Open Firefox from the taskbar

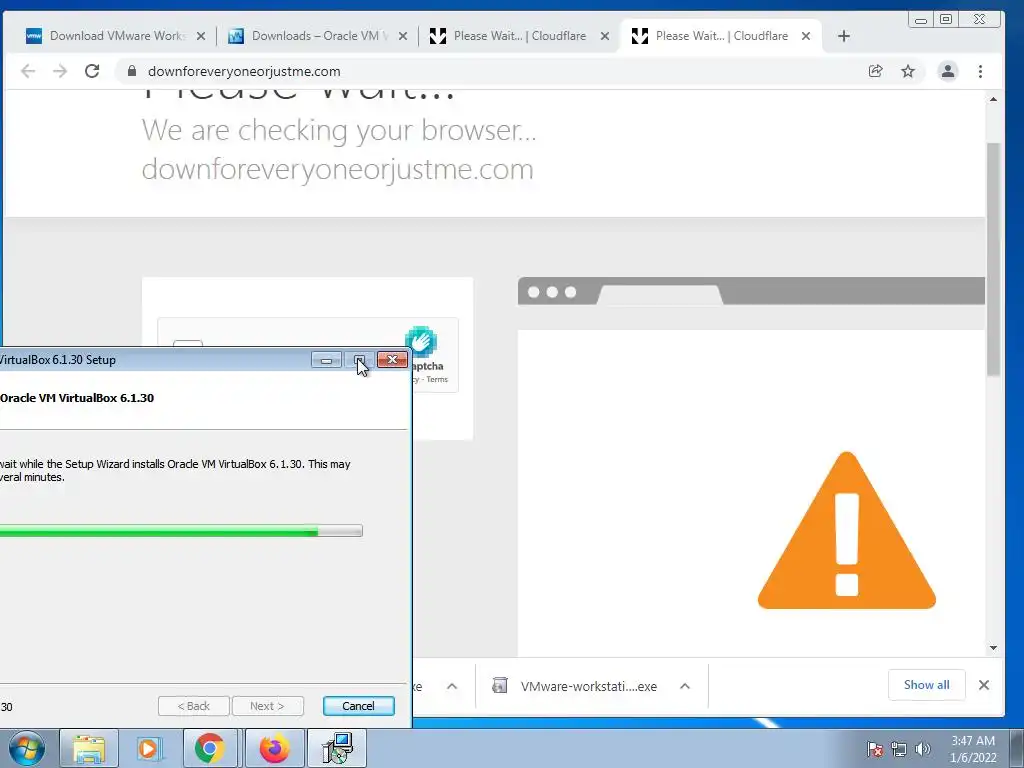(274, 748)
